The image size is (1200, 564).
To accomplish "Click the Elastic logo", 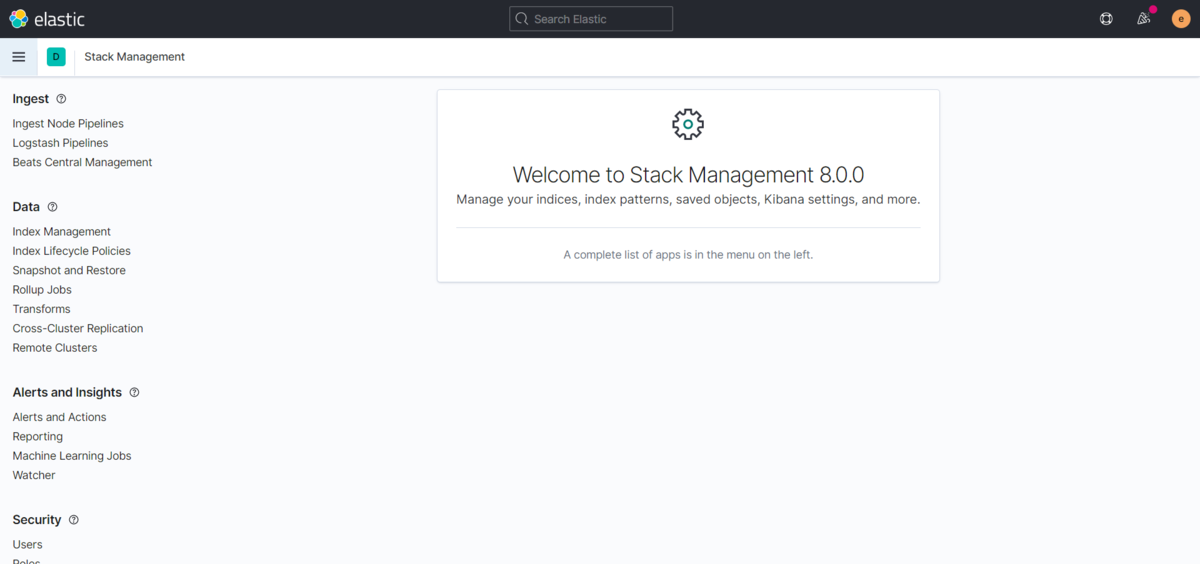I will [47, 18].
